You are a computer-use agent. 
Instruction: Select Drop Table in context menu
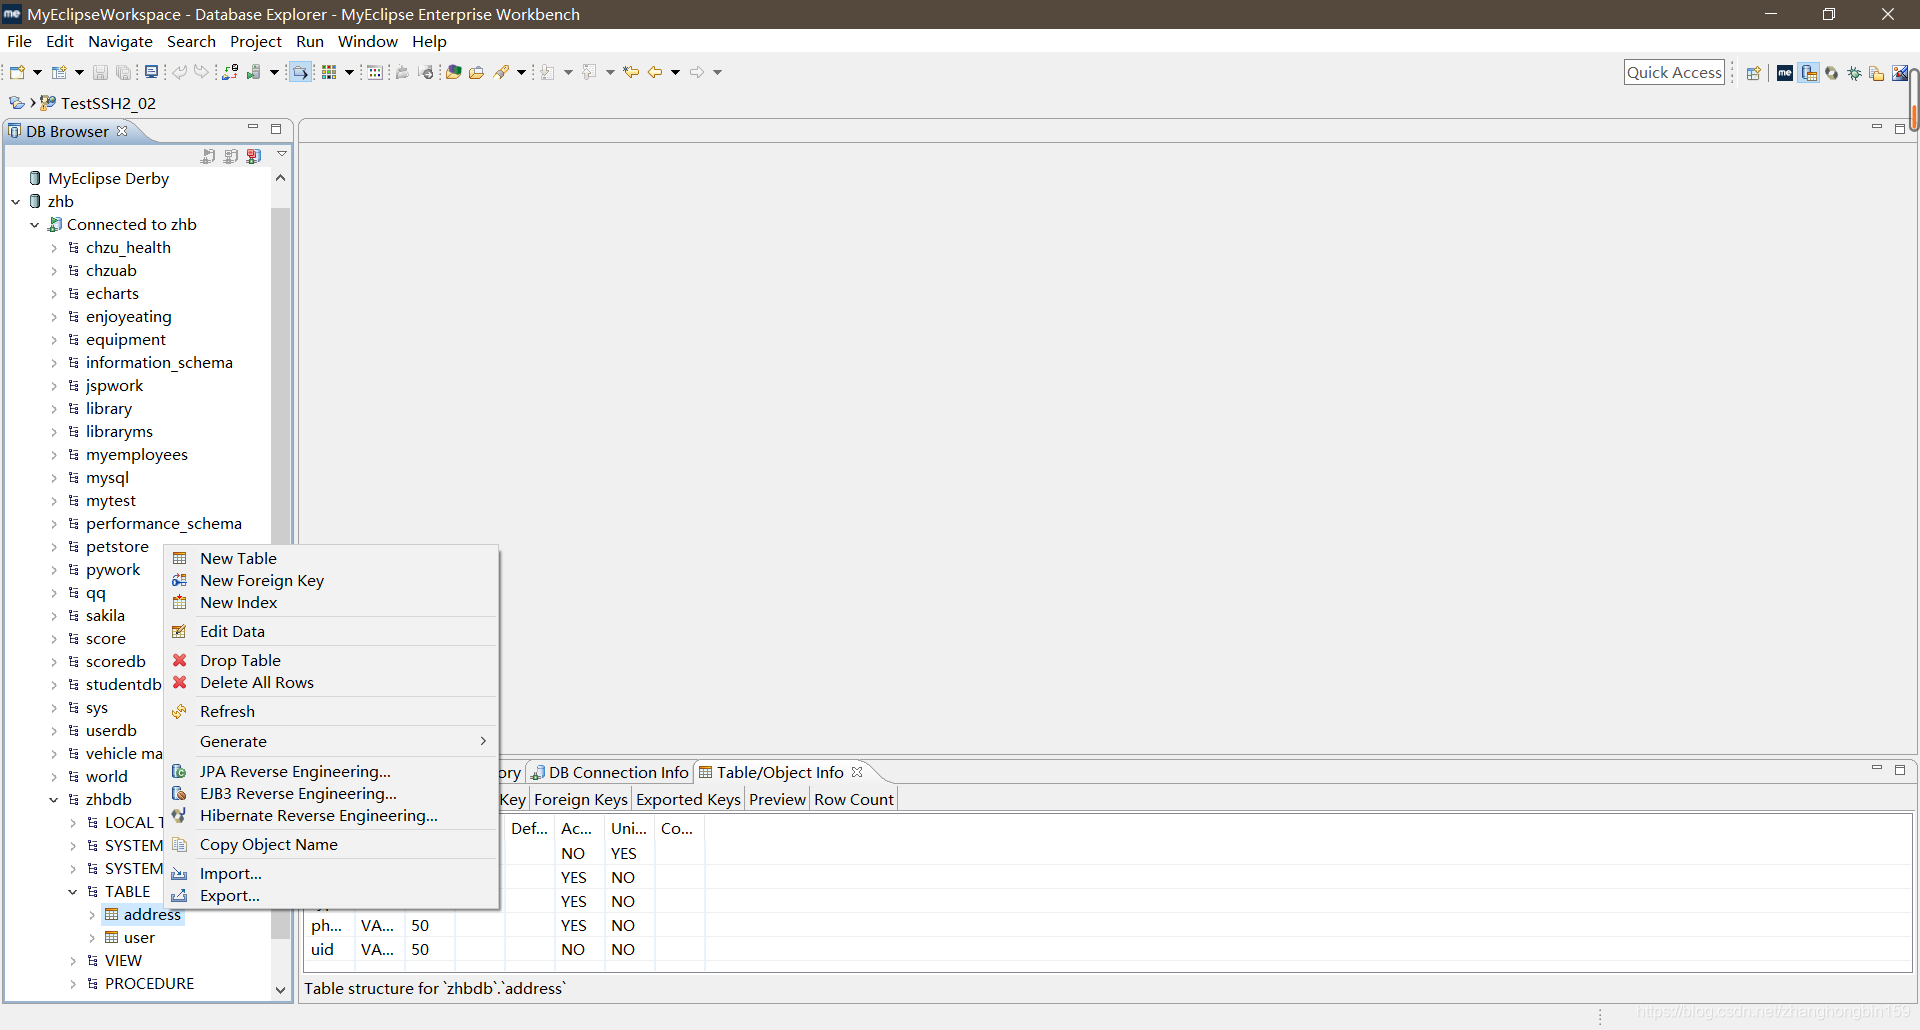(x=331, y=660)
